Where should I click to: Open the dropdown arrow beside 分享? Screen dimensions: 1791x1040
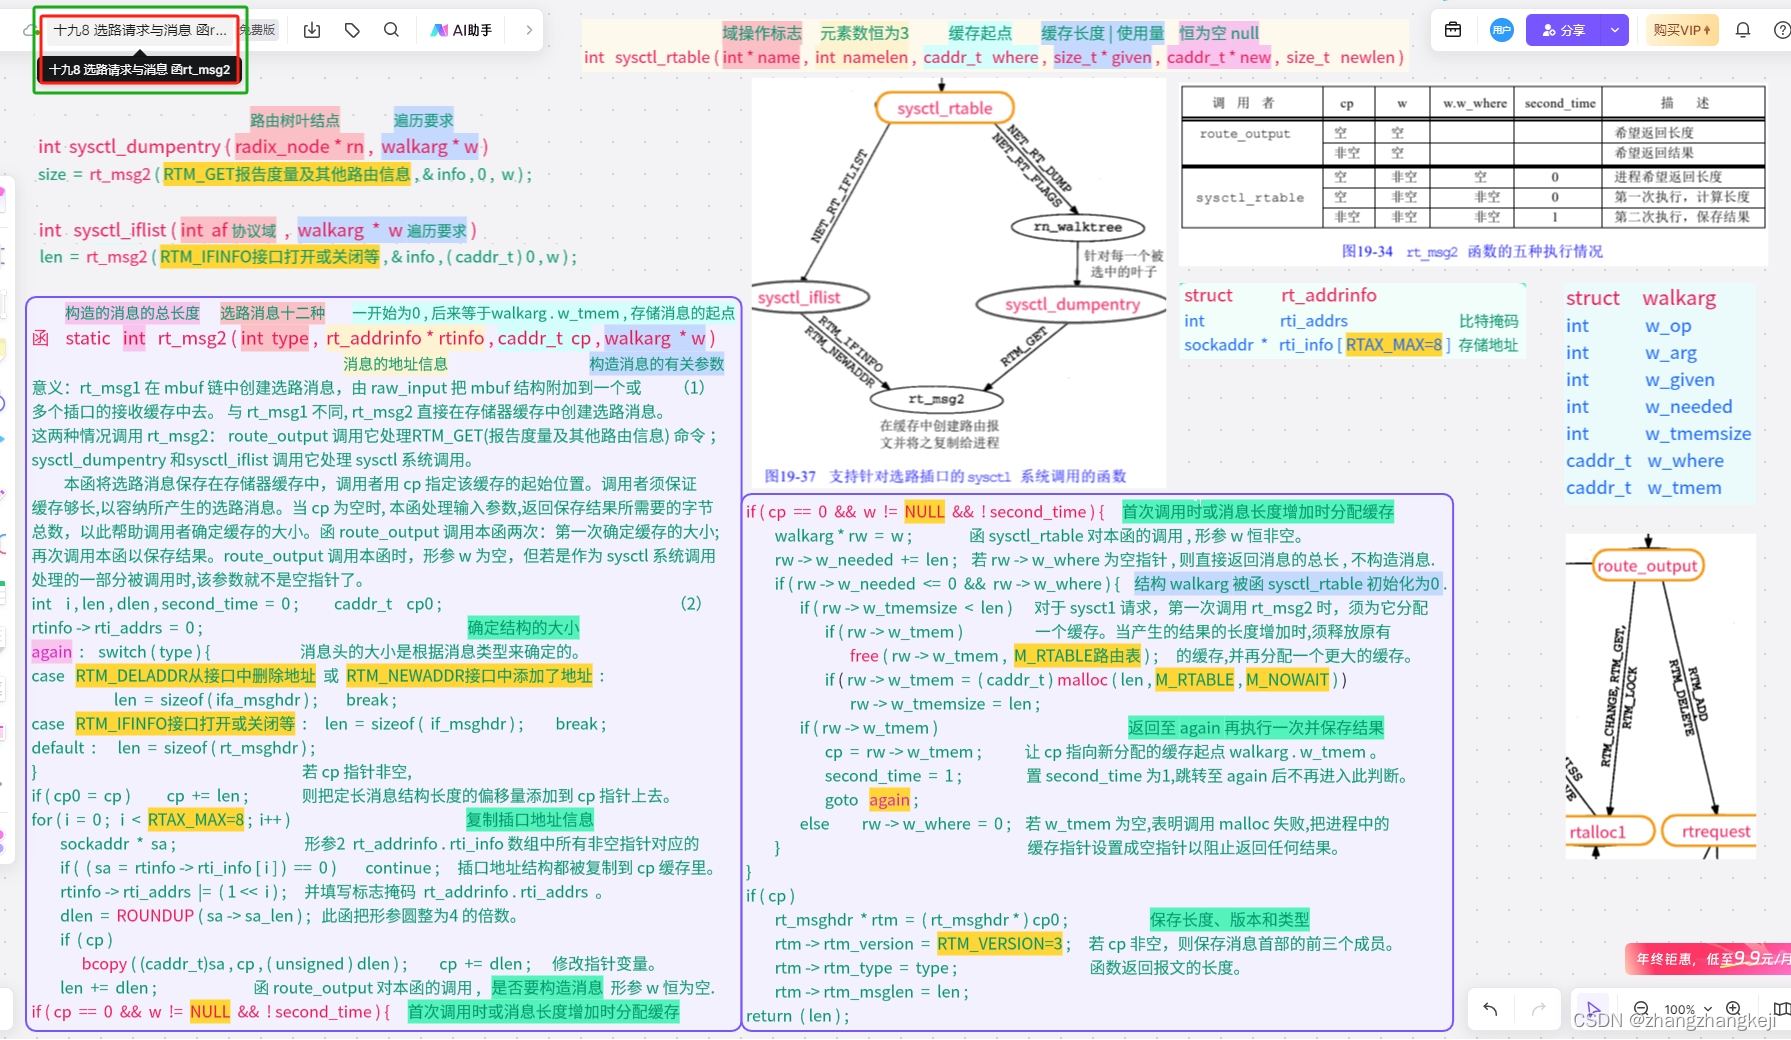(x=1614, y=30)
